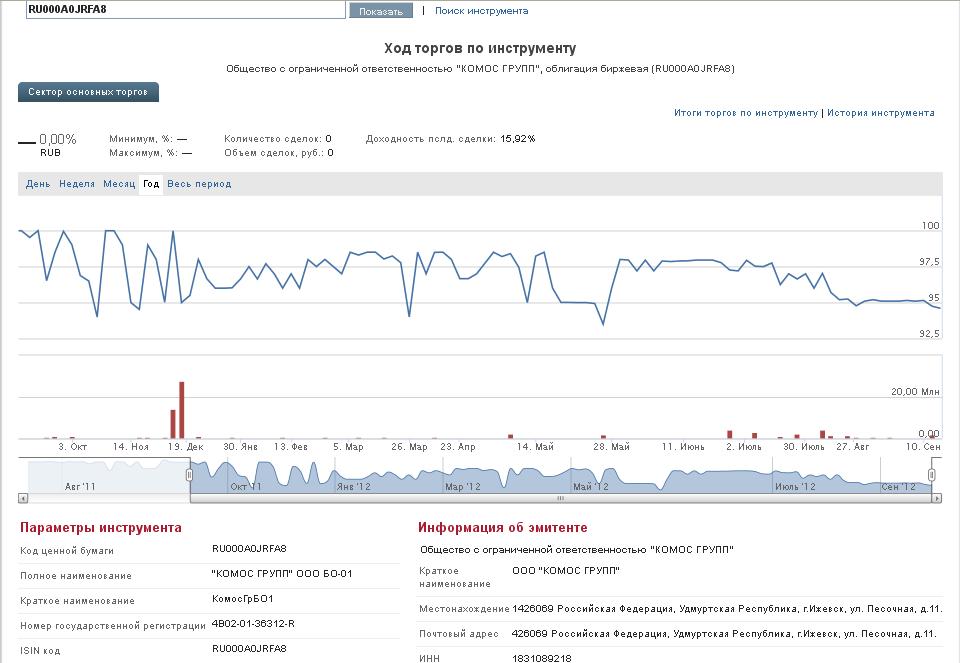Click the Информация об эмитенте heading

pos(503,528)
